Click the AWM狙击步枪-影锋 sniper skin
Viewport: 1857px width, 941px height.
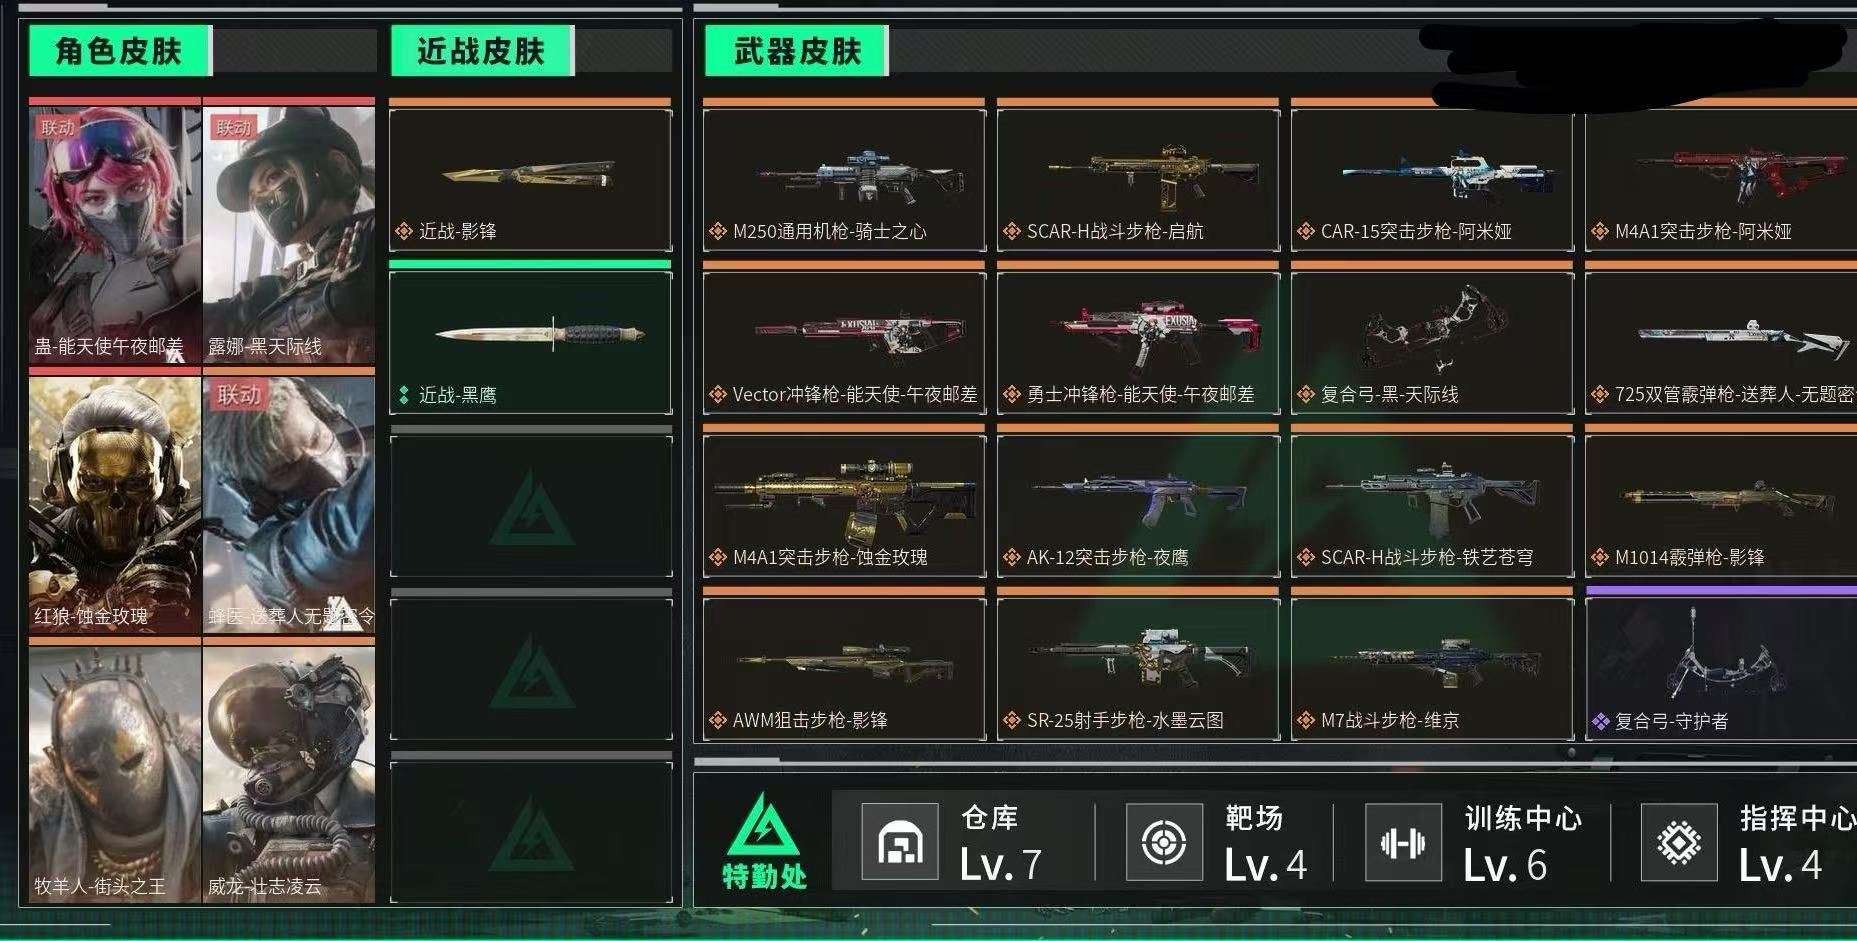[x=844, y=668]
